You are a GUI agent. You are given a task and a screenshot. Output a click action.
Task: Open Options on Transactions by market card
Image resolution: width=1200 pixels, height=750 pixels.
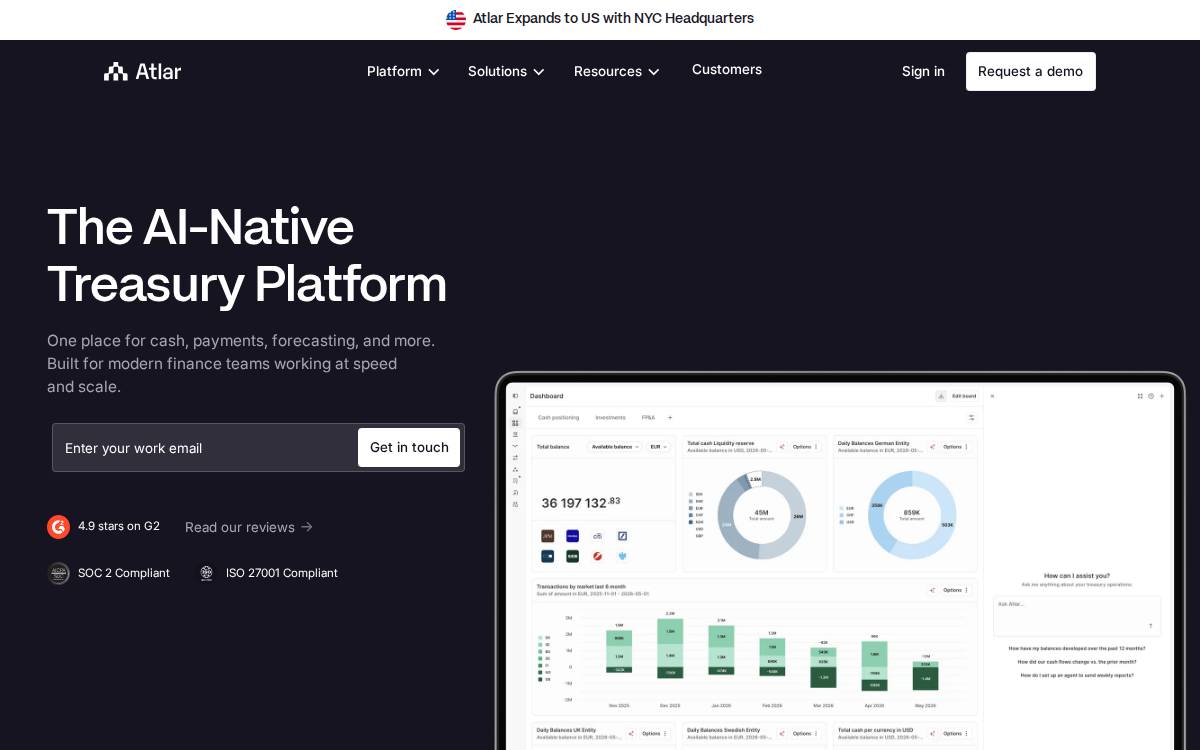click(955, 590)
